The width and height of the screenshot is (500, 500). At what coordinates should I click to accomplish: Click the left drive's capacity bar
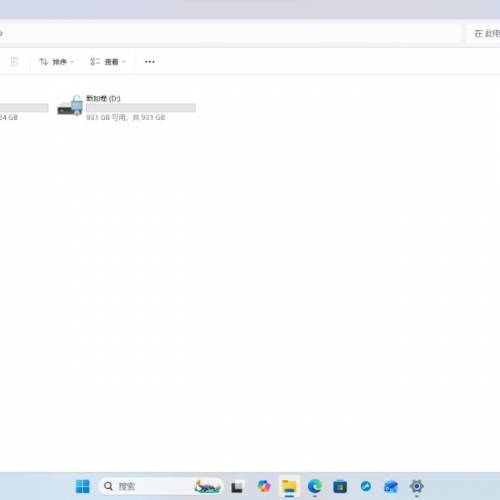click(x=24, y=108)
